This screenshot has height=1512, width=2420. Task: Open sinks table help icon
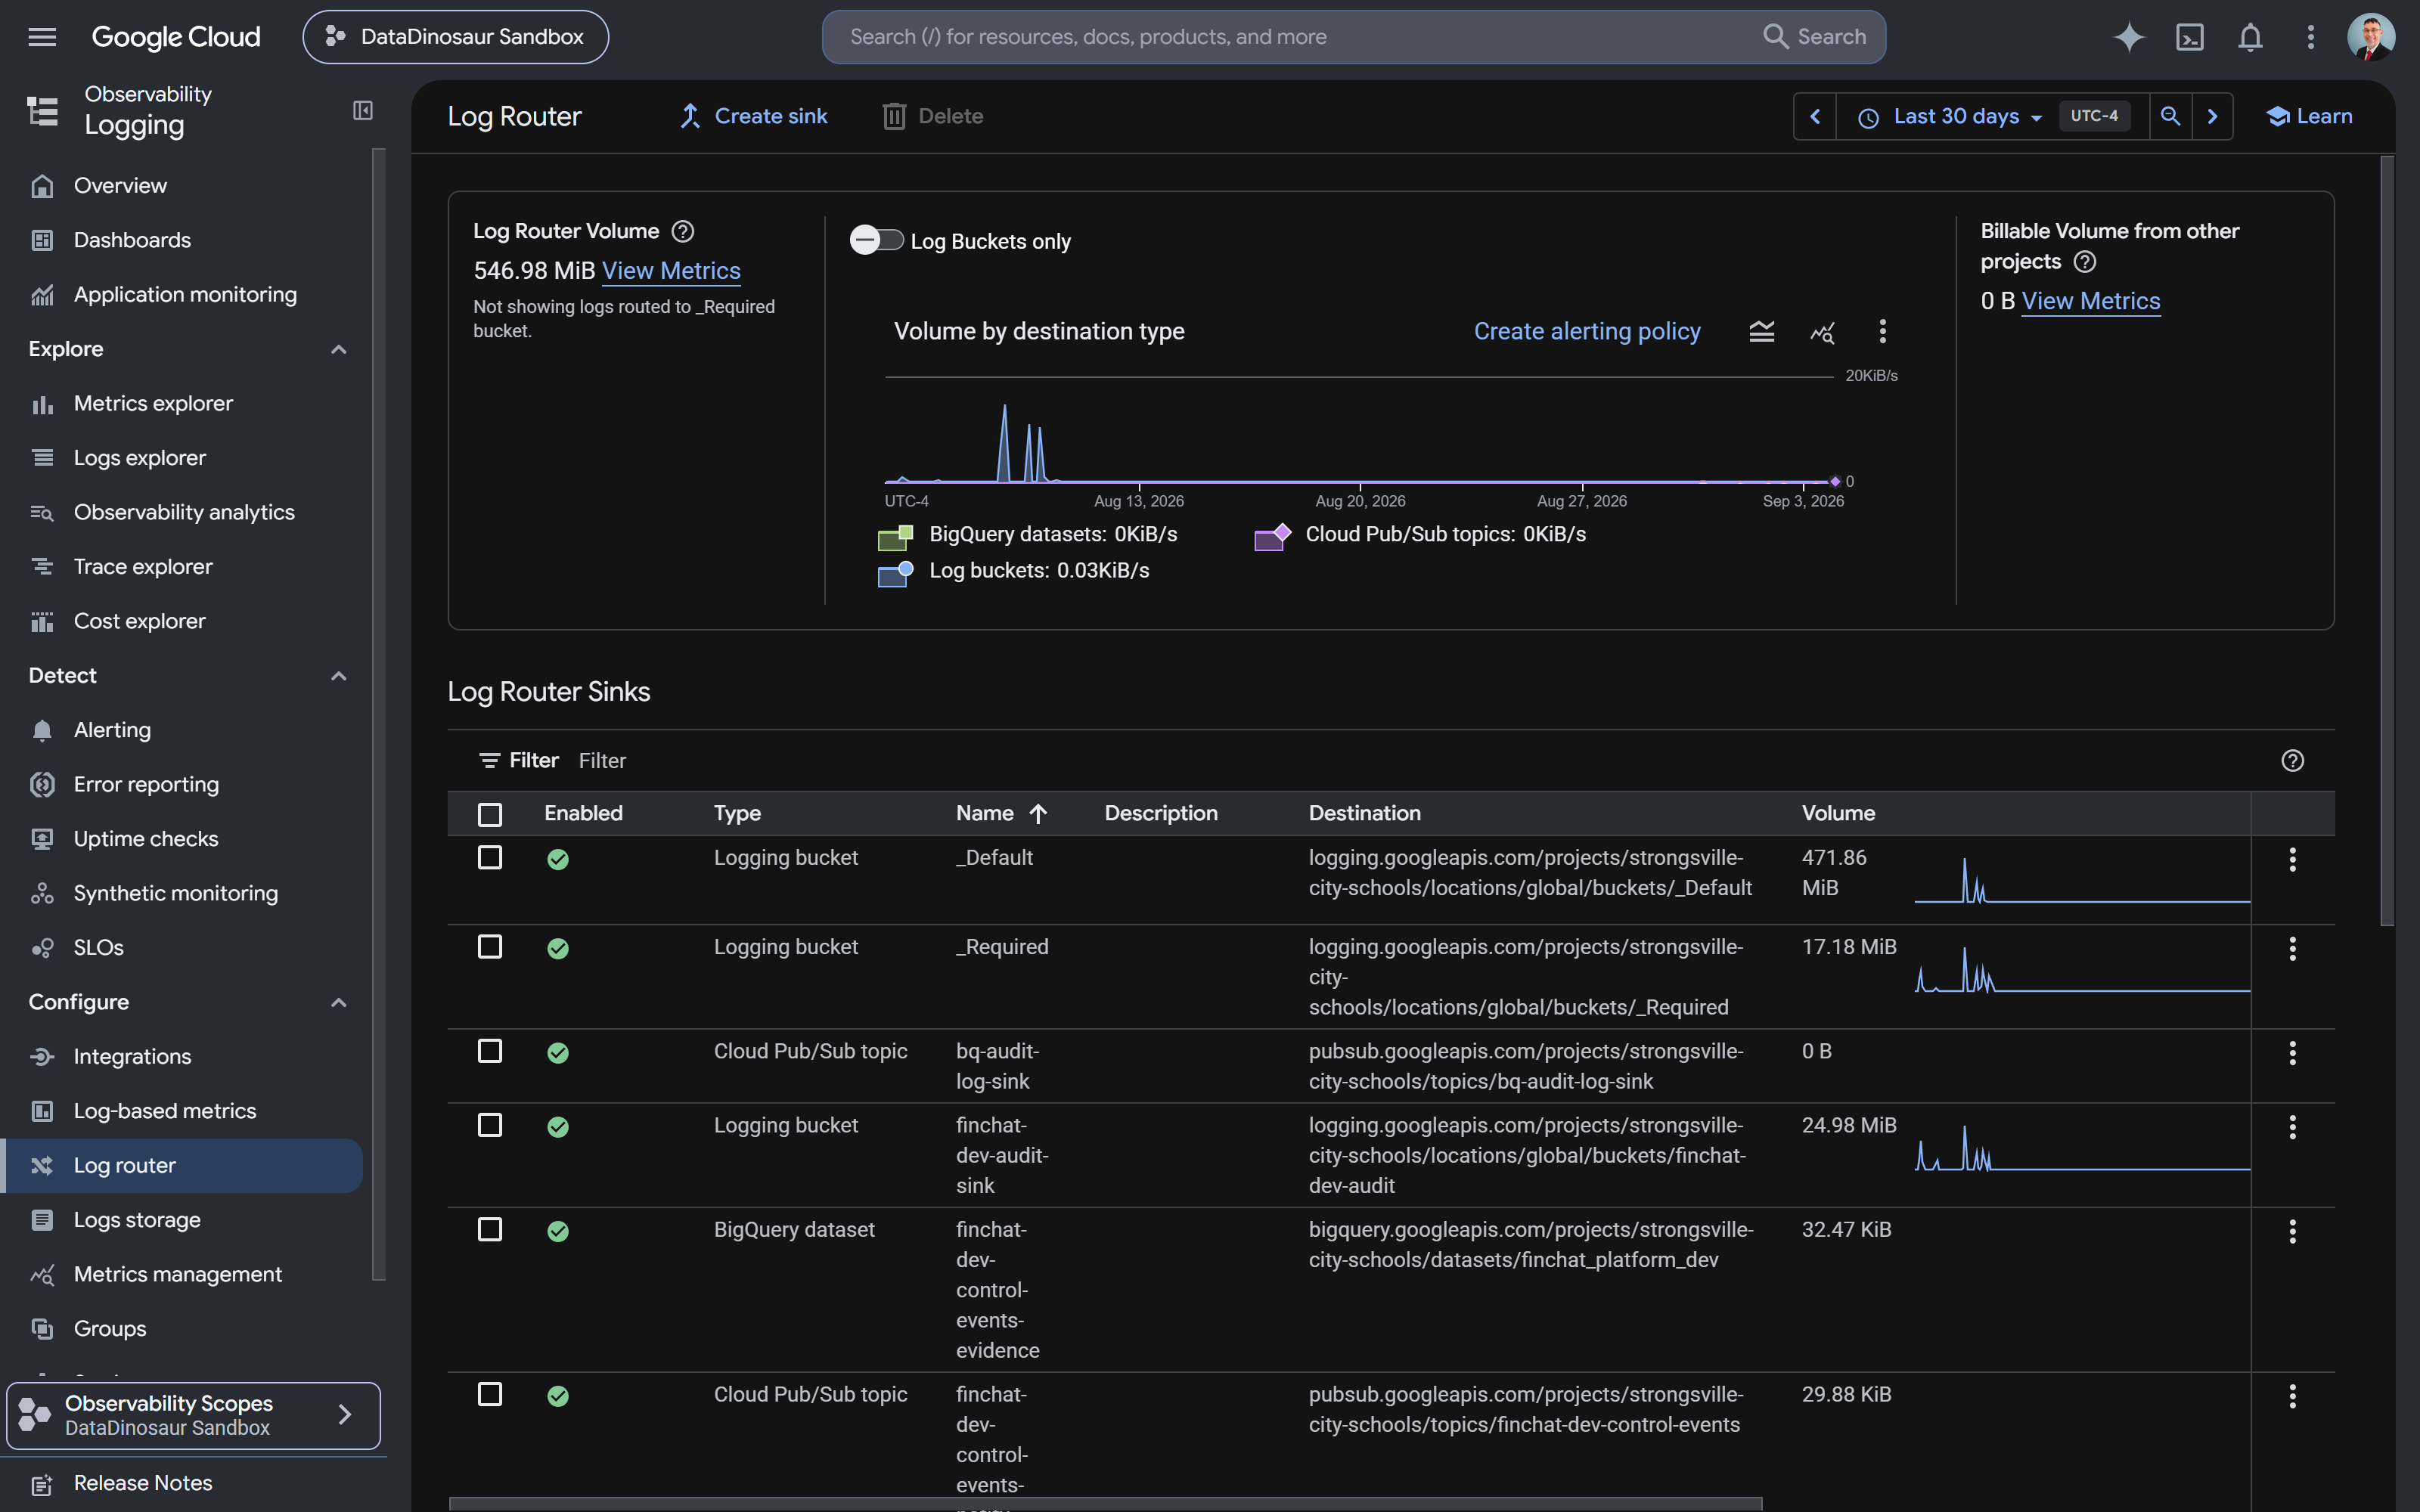pyautogui.click(x=2293, y=761)
